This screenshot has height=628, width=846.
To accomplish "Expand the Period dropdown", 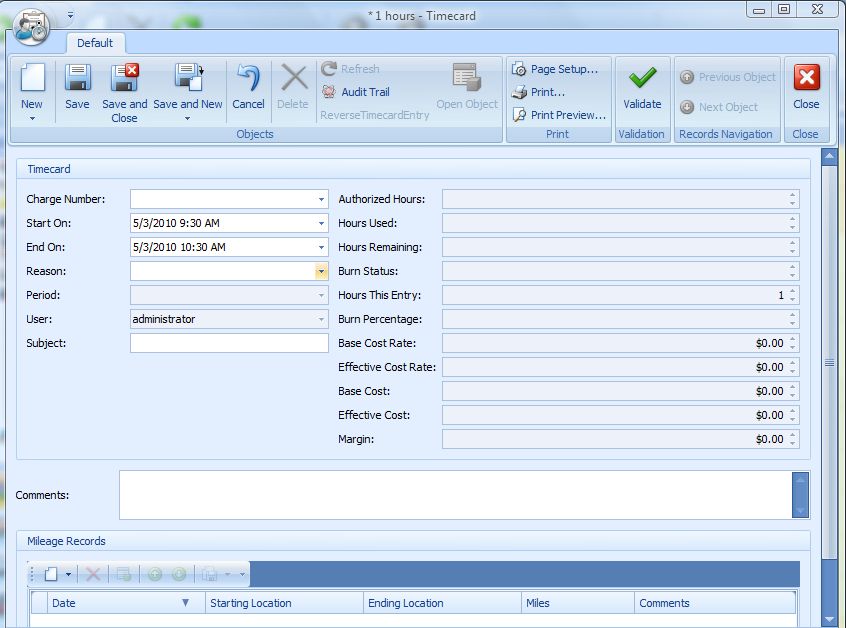I will tap(321, 295).
